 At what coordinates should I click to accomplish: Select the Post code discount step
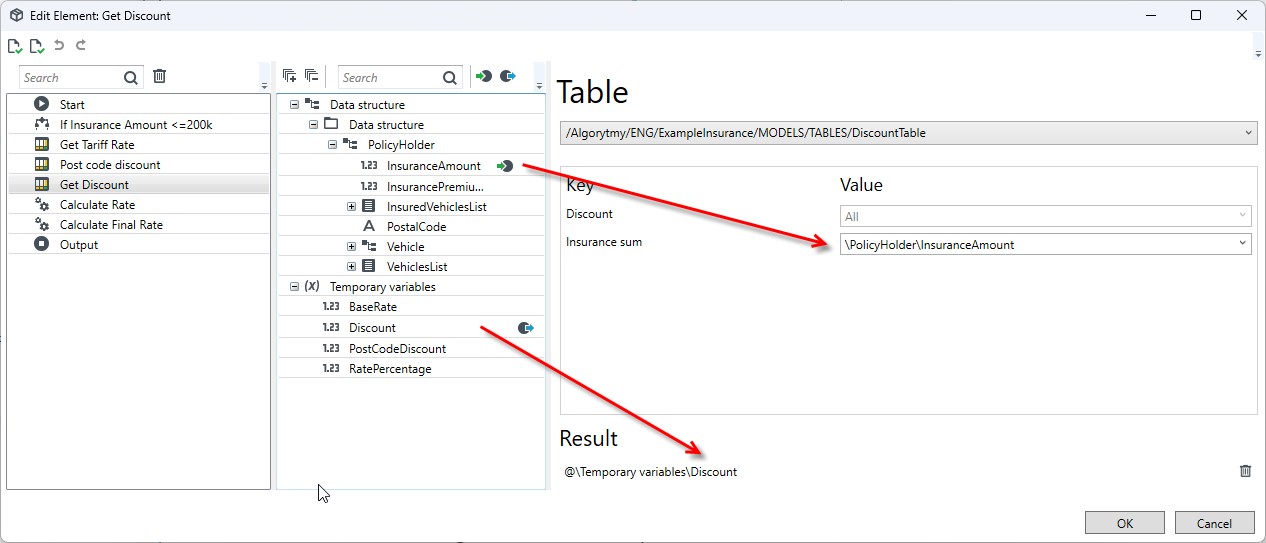pyautogui.click(x=138, y=164)
